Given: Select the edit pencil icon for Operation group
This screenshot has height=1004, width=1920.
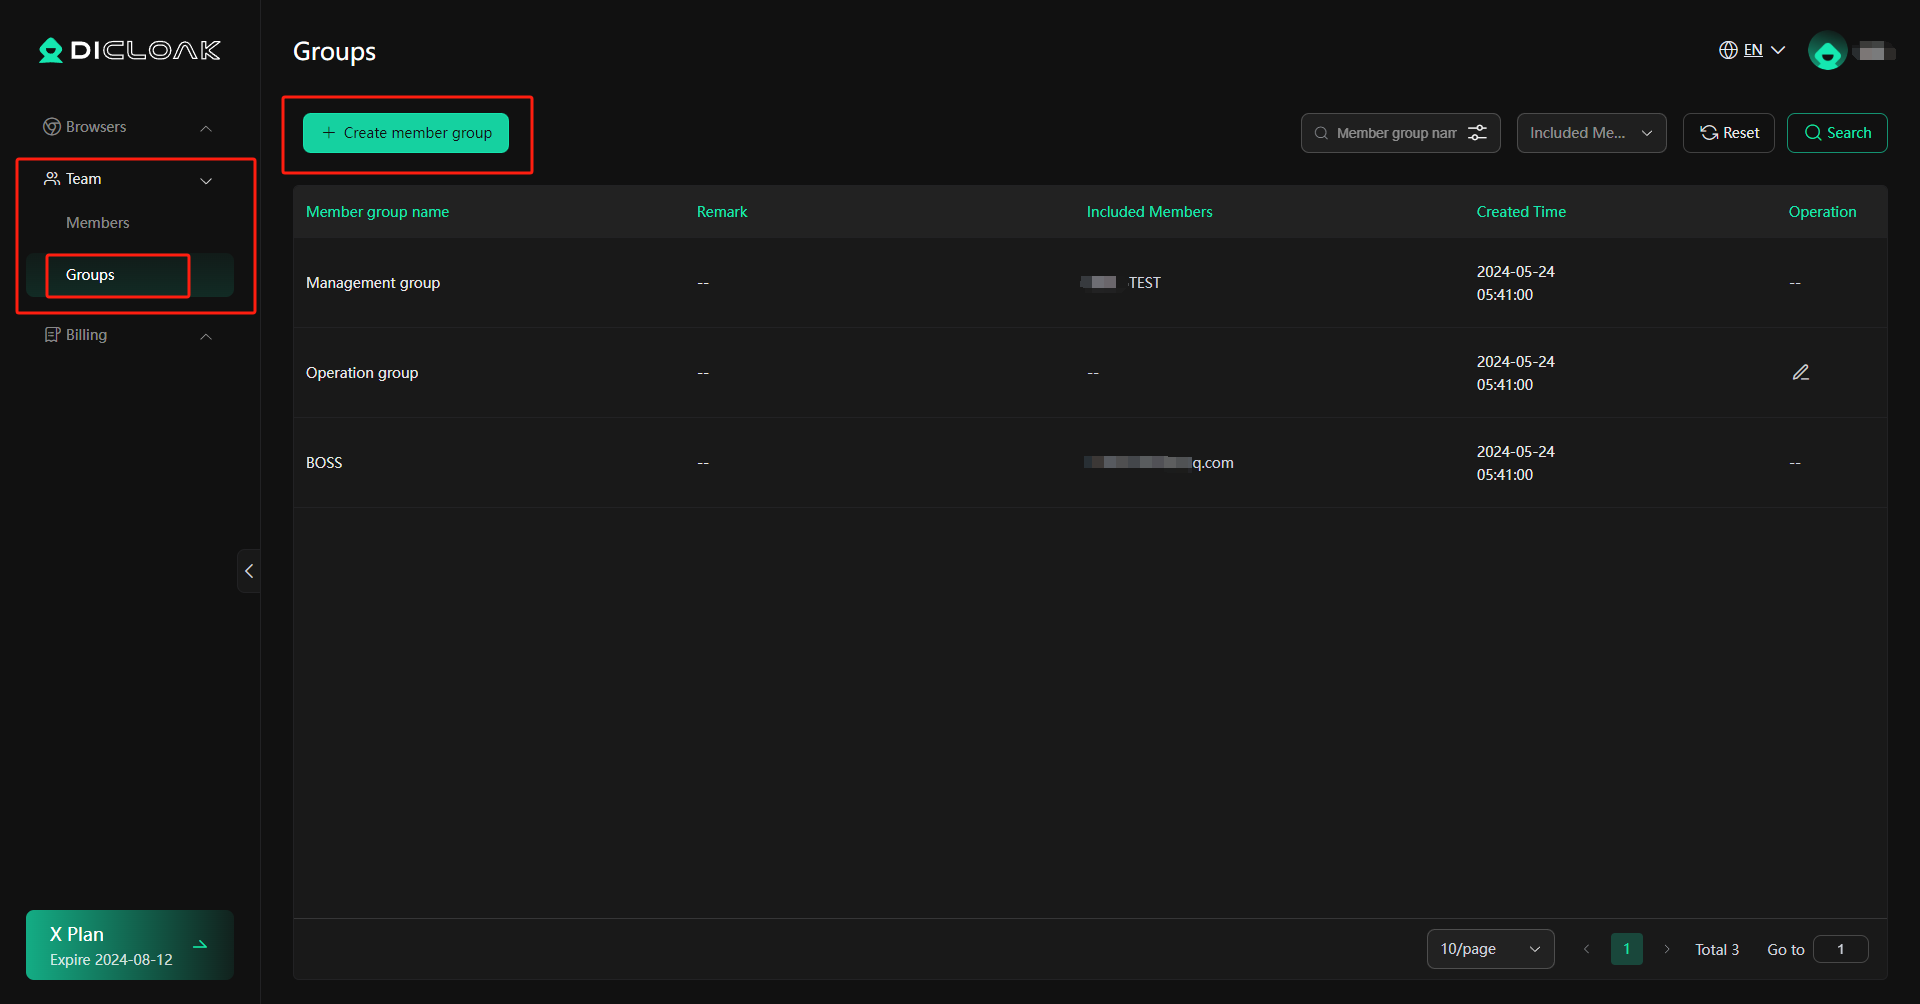Looking at the screenshot, I should point(1800,371).
